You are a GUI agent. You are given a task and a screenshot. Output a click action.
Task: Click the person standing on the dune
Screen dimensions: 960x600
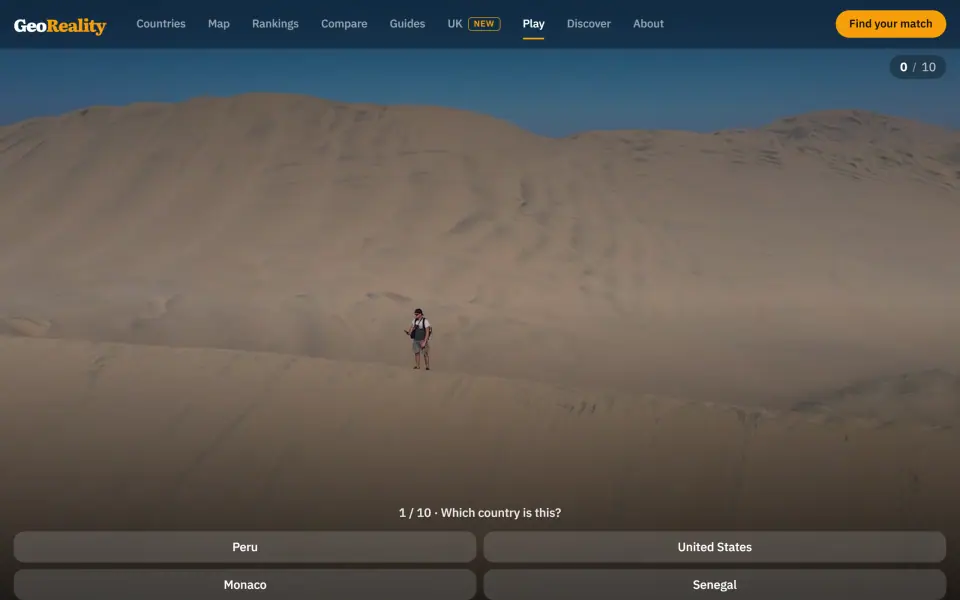pos(419,339)
